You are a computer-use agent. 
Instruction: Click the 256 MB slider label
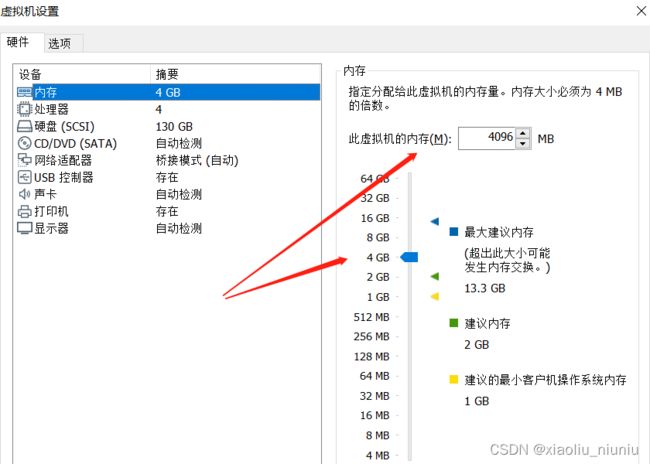[371, 336]
